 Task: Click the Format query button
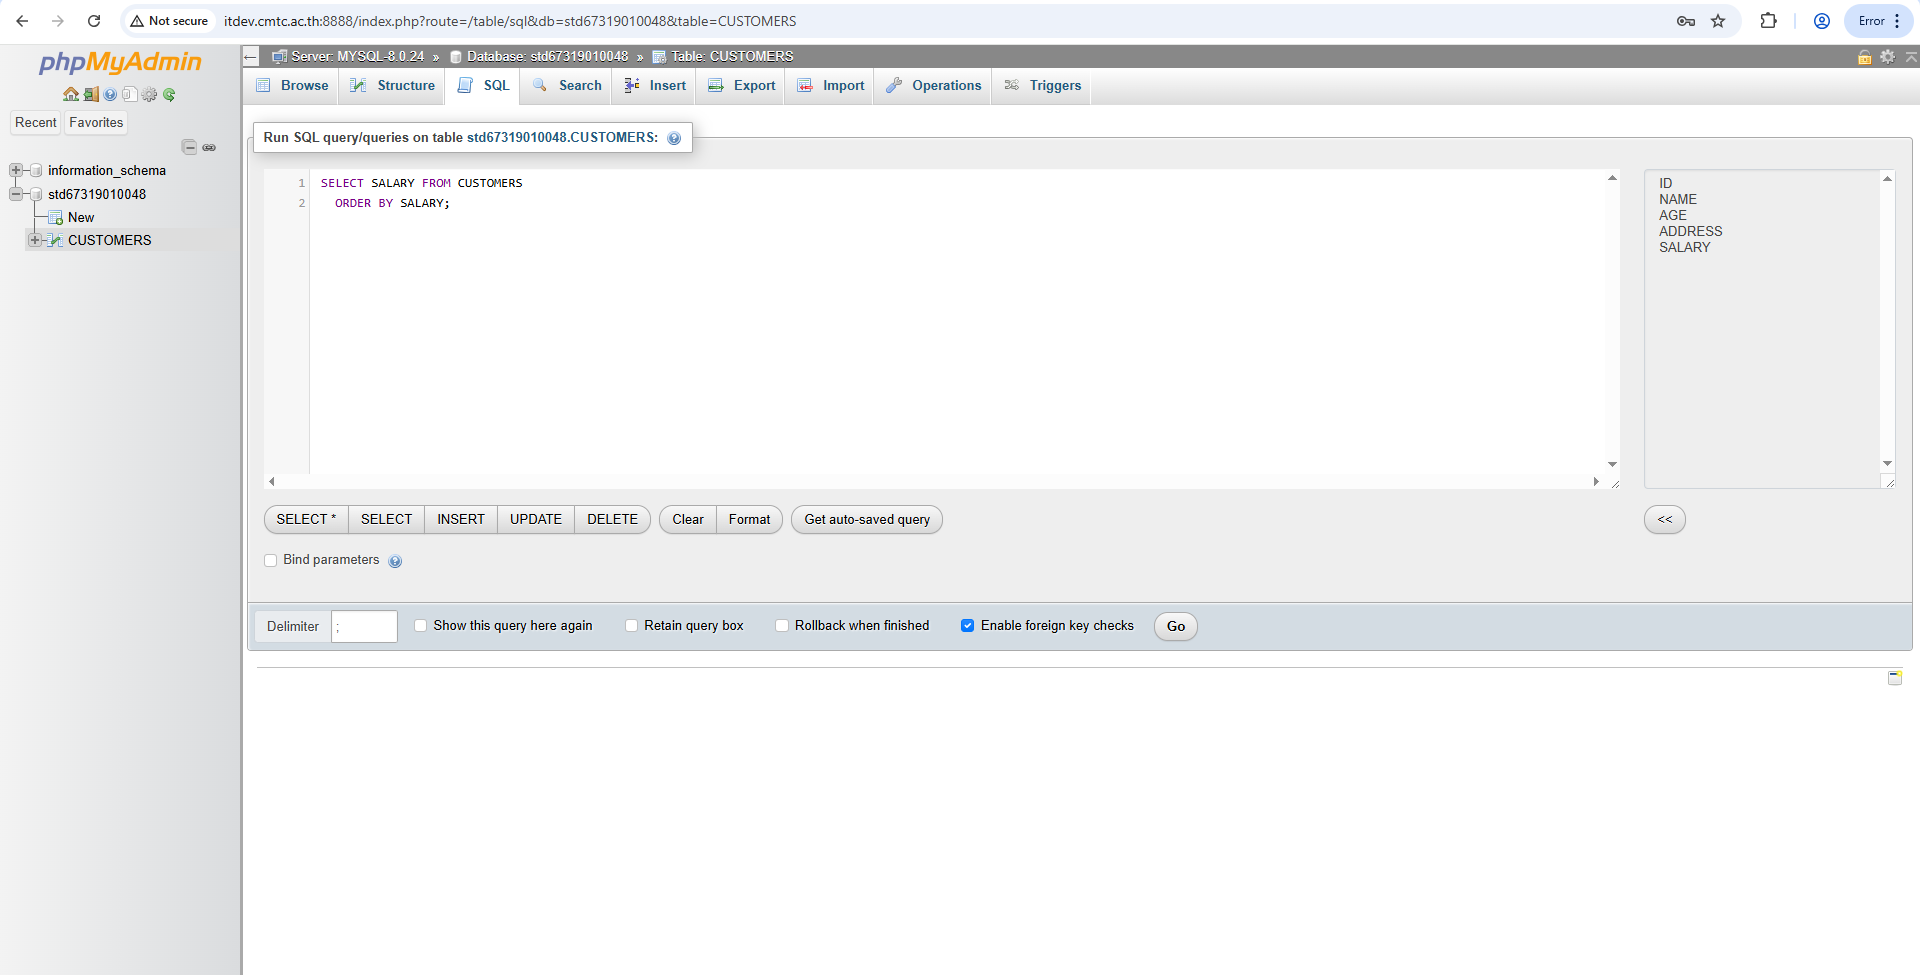(749, 520)
